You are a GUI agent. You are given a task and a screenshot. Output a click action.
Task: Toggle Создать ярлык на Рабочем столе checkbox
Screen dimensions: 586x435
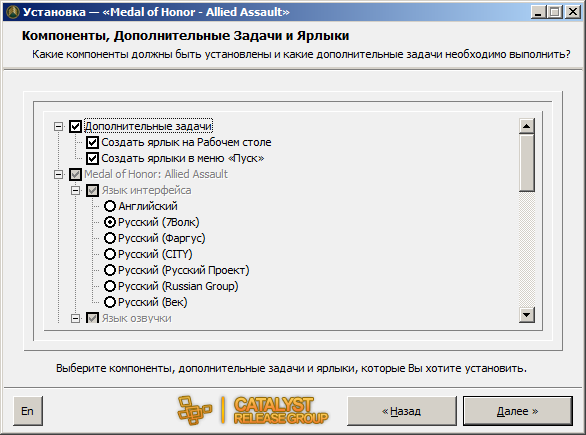click(92, 142)
